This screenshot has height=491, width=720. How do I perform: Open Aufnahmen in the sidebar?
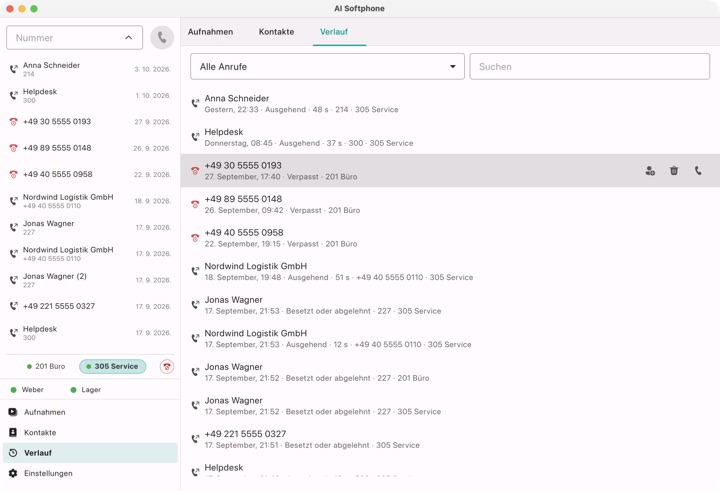(90, 412)
